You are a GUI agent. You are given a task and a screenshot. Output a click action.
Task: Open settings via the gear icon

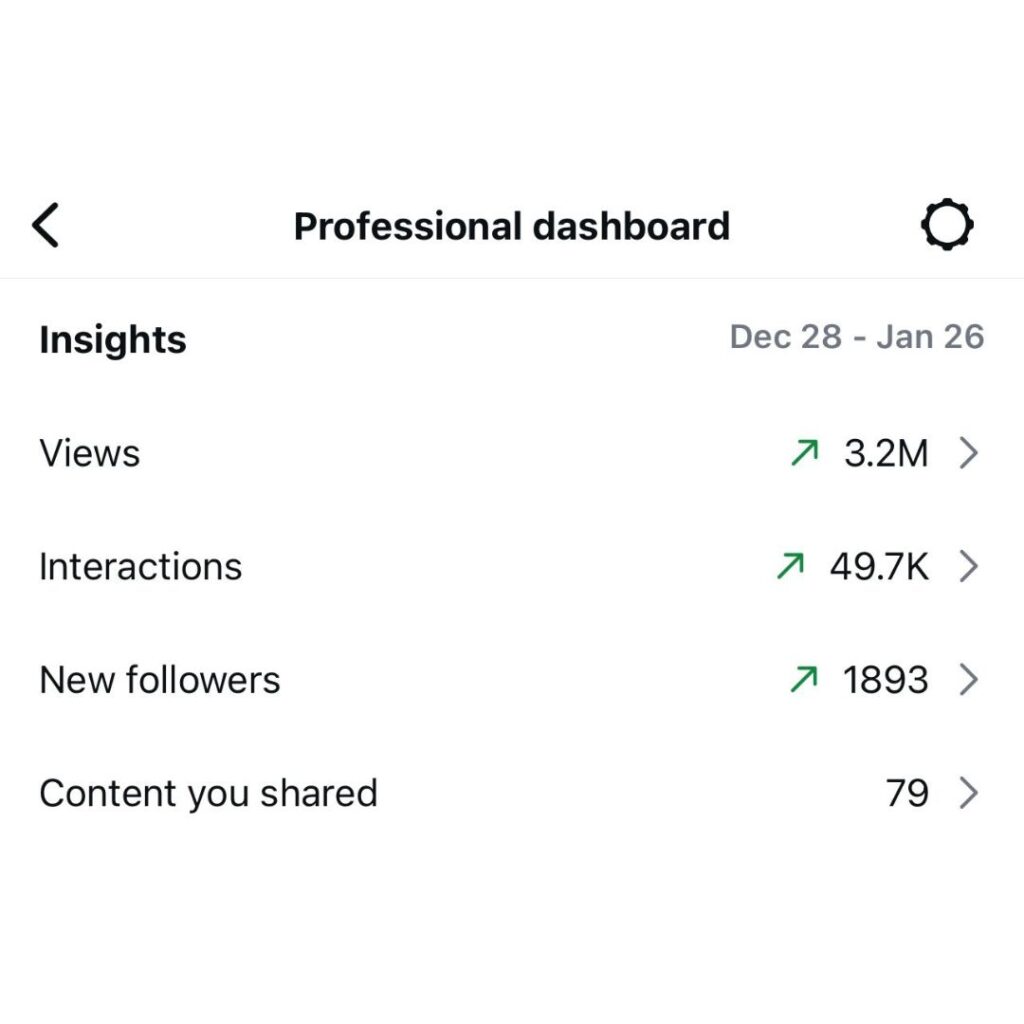946,225
